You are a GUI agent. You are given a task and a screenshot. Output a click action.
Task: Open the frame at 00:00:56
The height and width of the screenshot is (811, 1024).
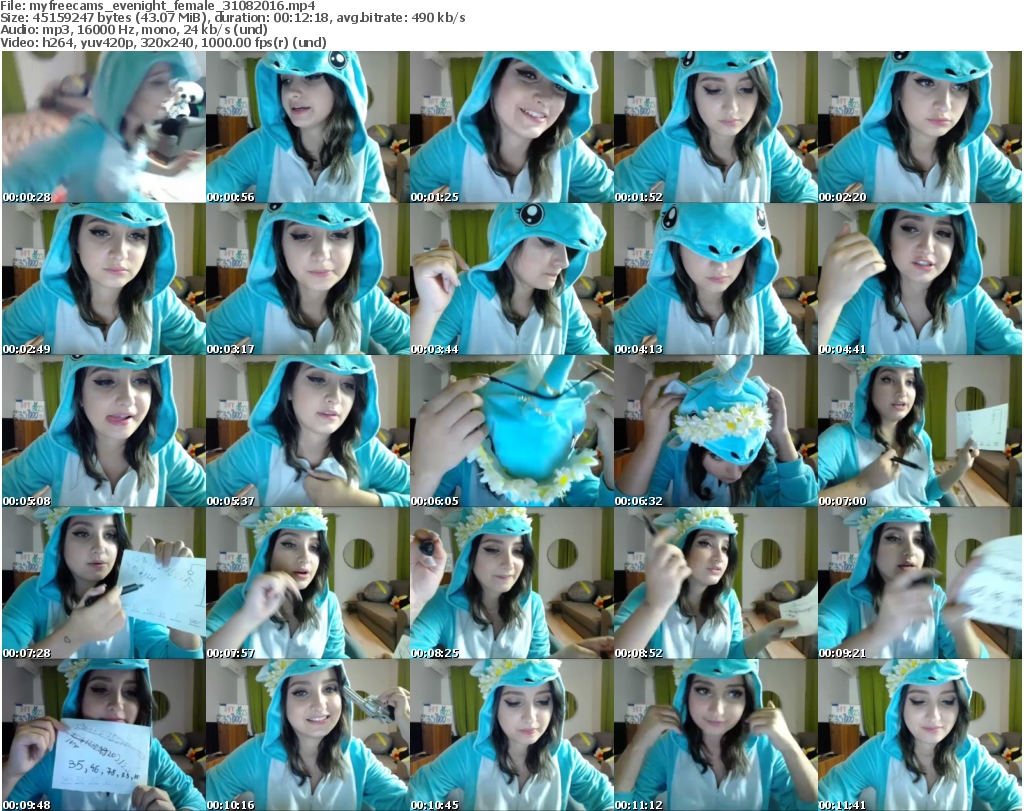(308, 127)
